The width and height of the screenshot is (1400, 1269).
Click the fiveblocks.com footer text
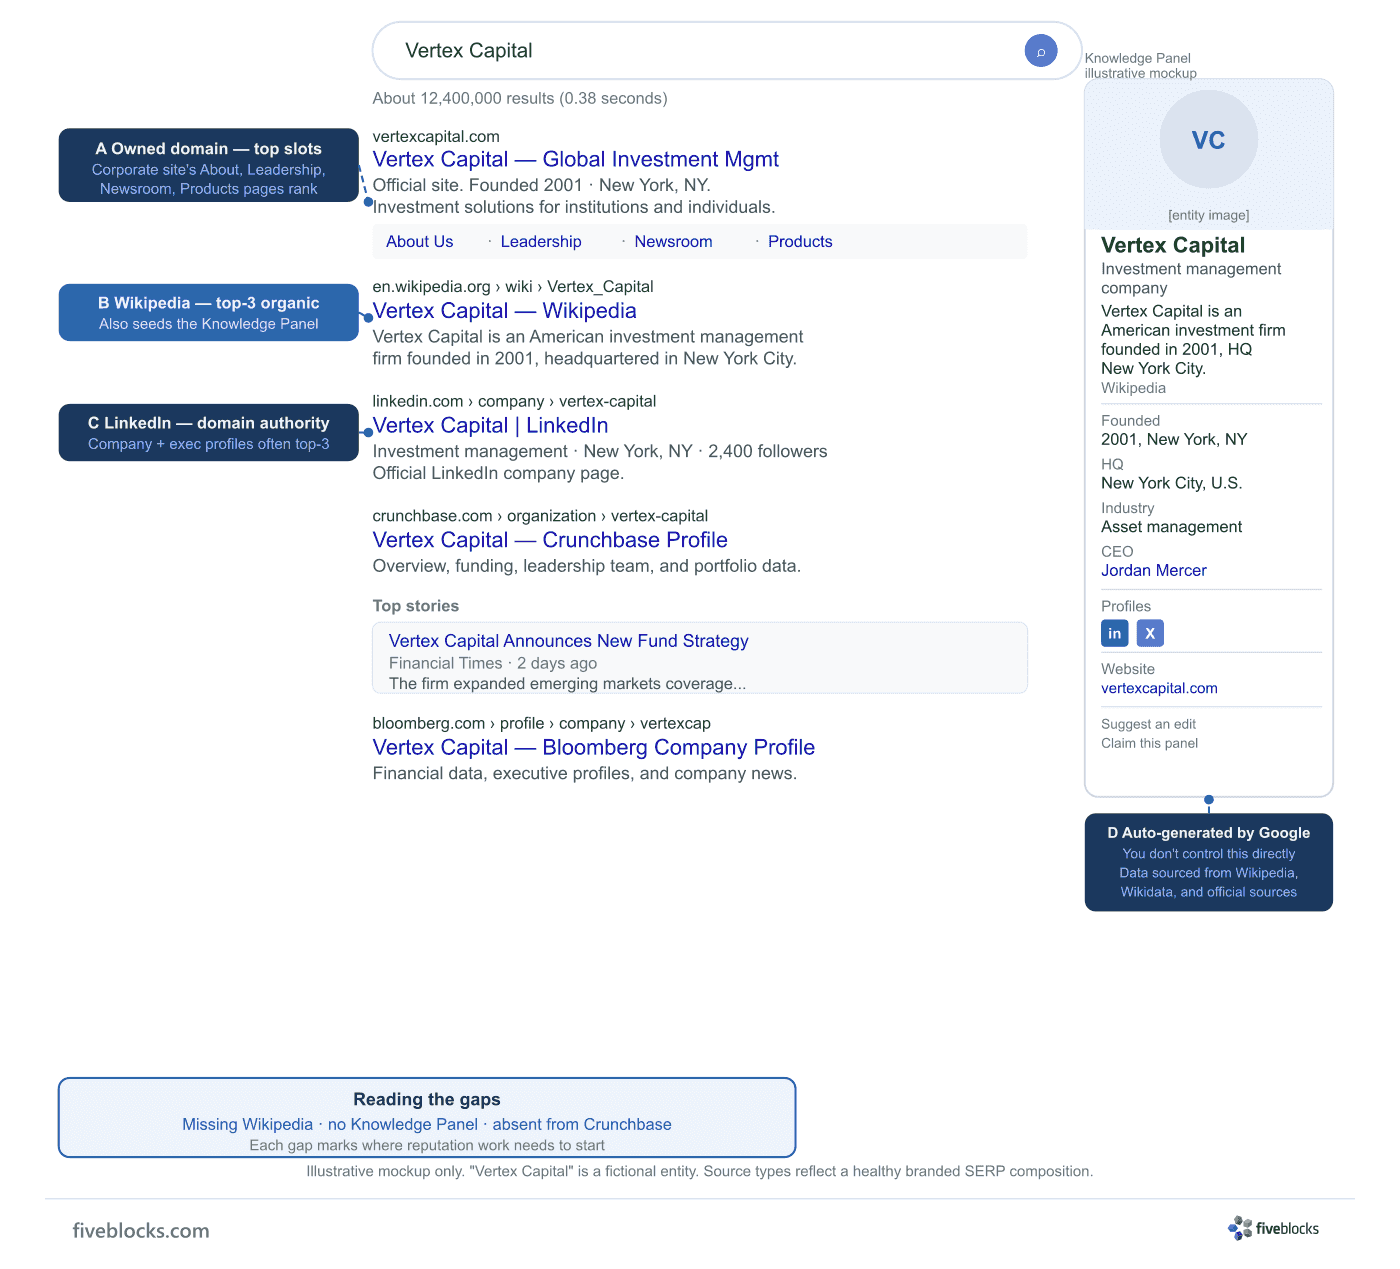[141, 1231]
